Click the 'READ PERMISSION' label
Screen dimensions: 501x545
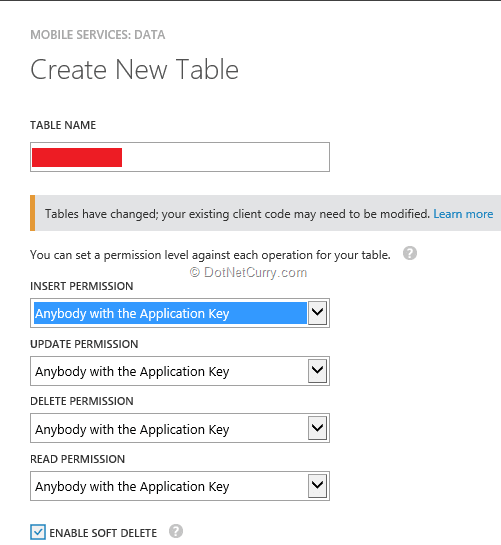[x=78, y=459]
